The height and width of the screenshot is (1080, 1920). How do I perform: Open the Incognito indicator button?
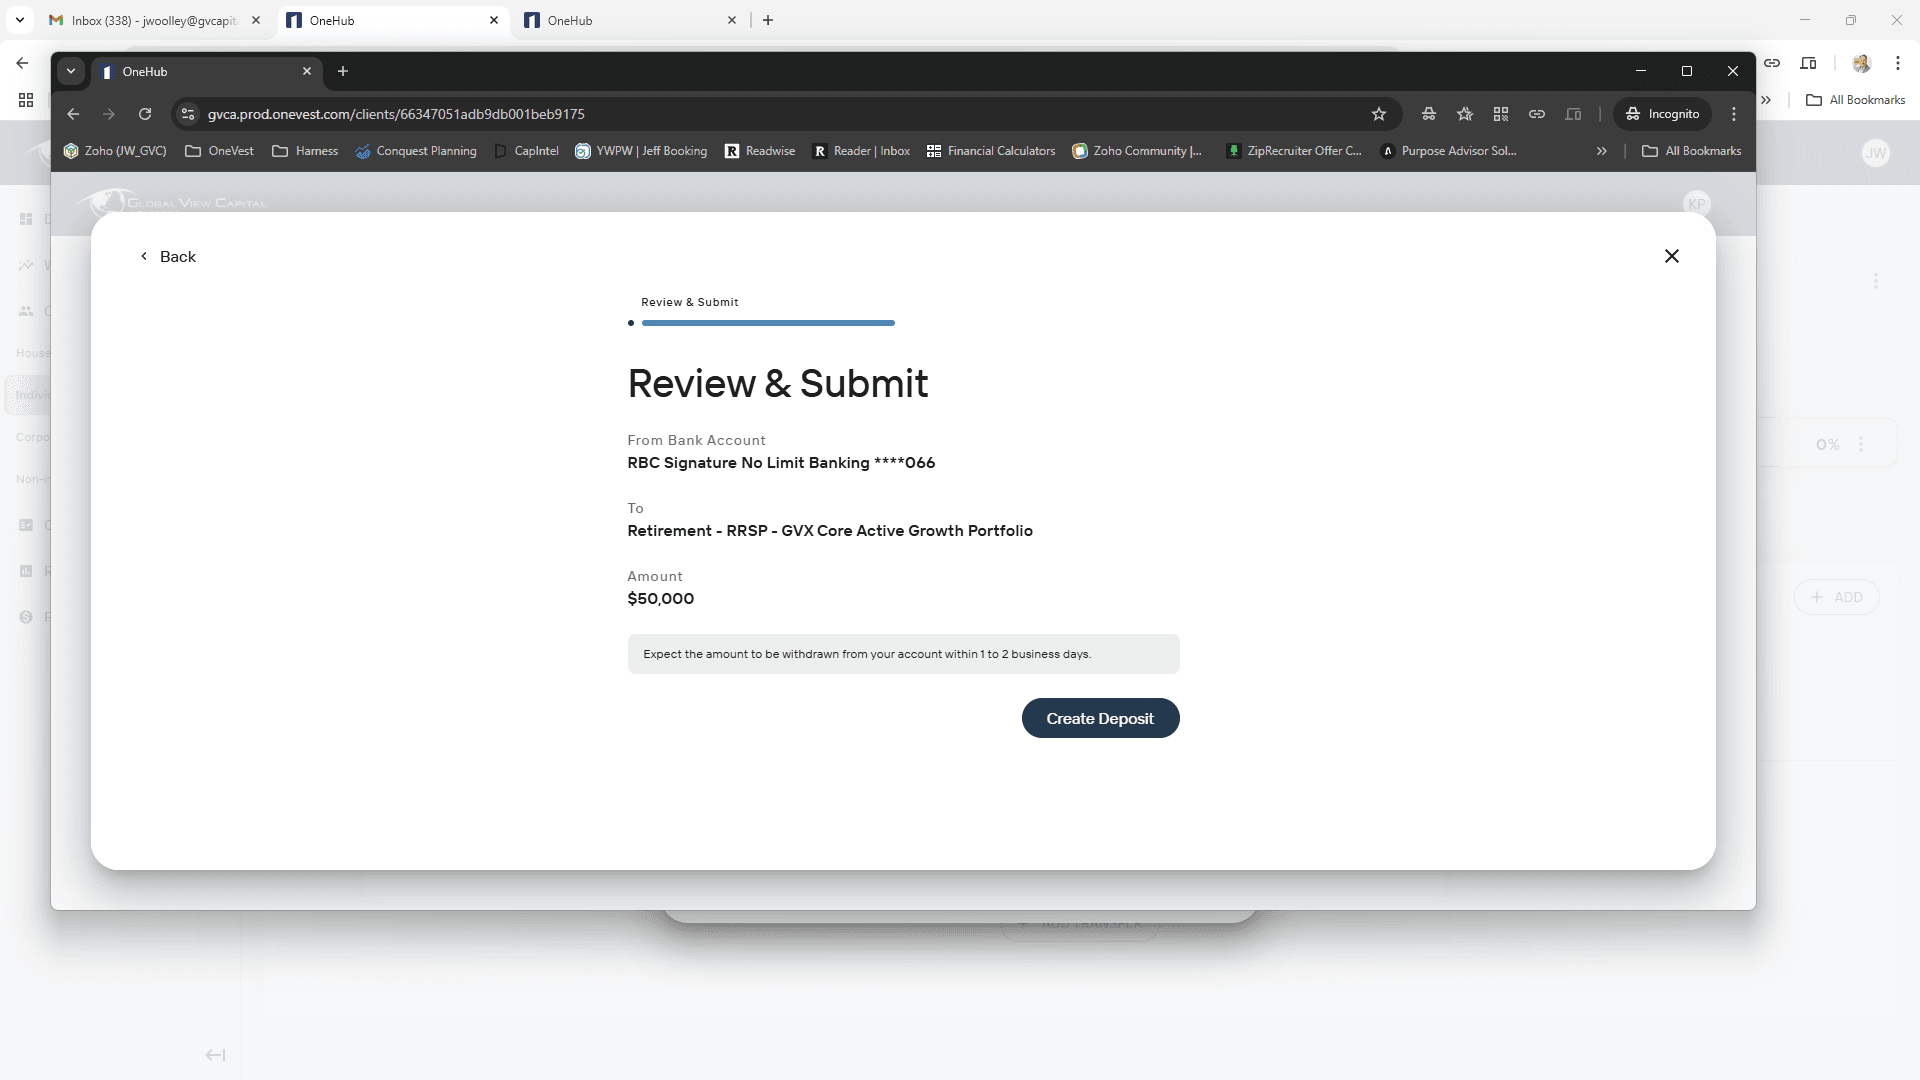1662,114
